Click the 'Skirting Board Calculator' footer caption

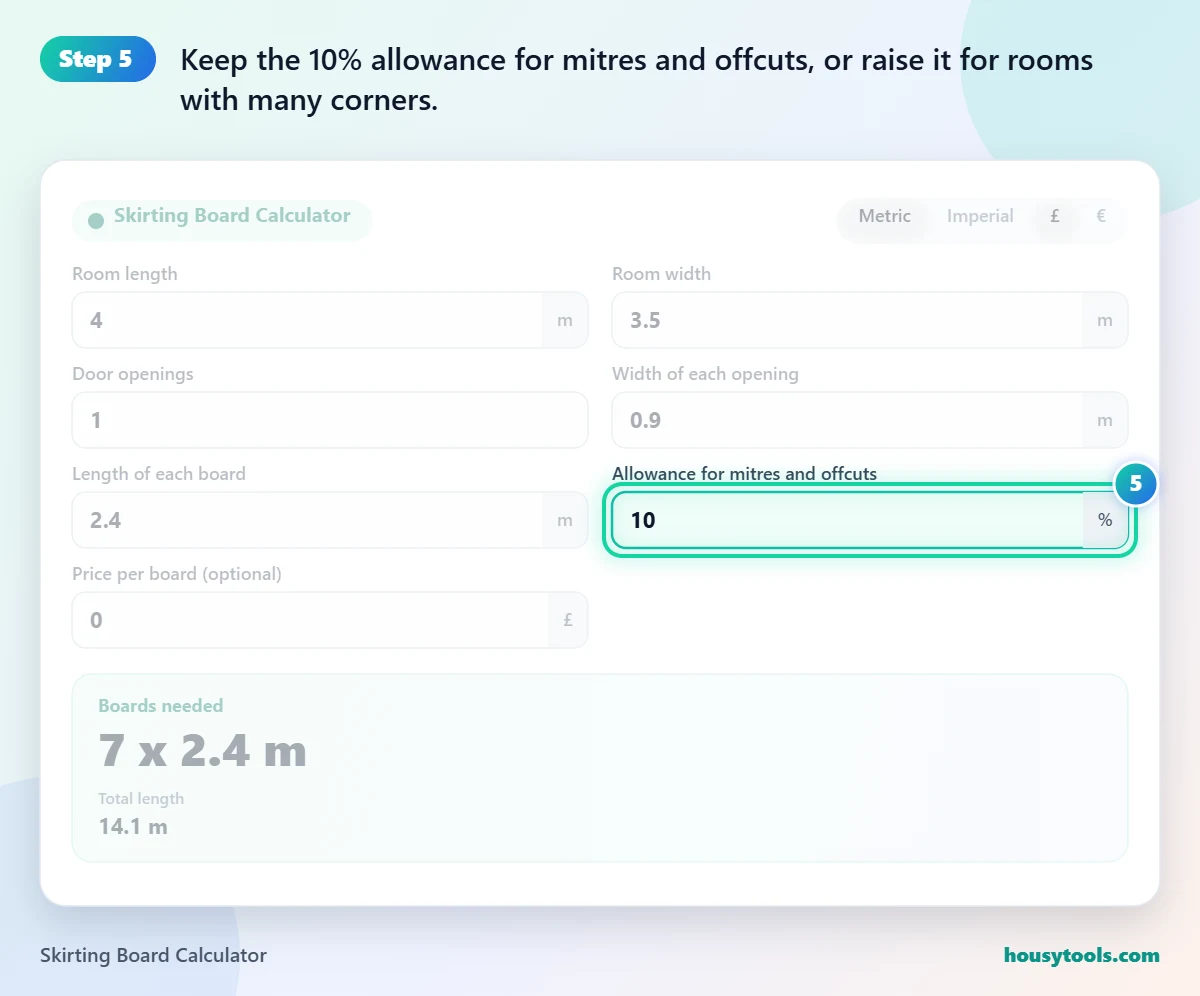coord(153,955)
